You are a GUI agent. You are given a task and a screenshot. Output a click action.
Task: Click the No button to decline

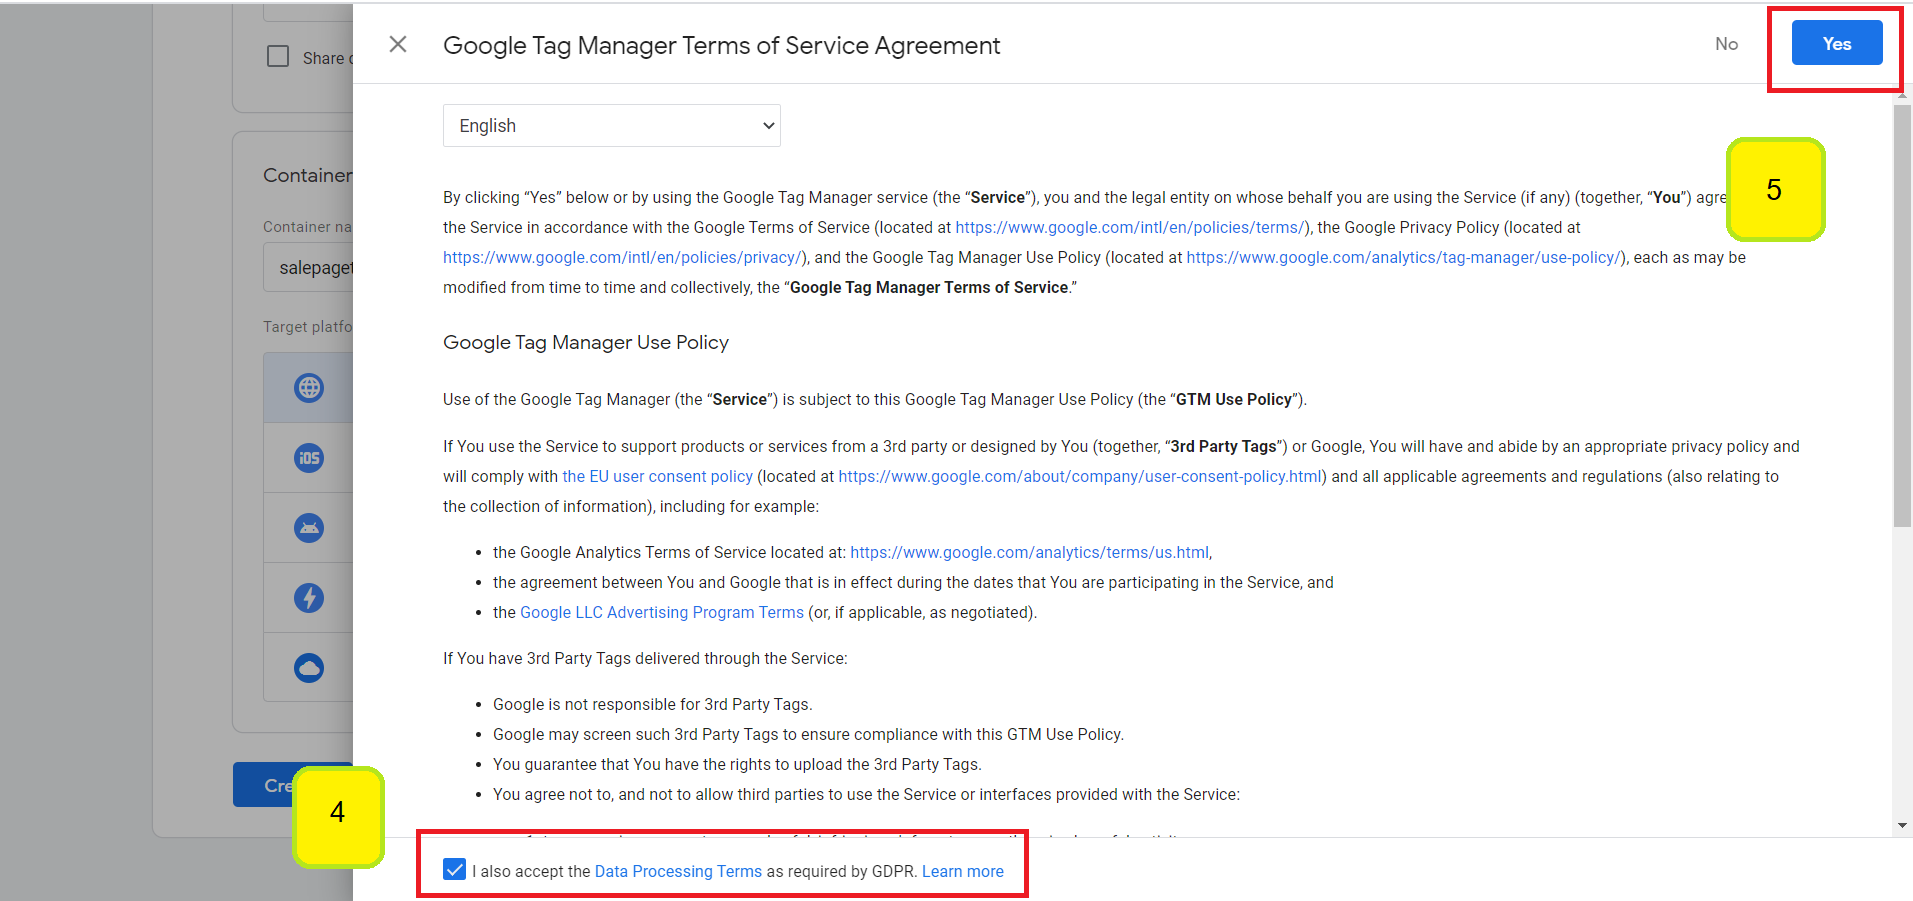pyautogui.click(x=1727, y=44)
